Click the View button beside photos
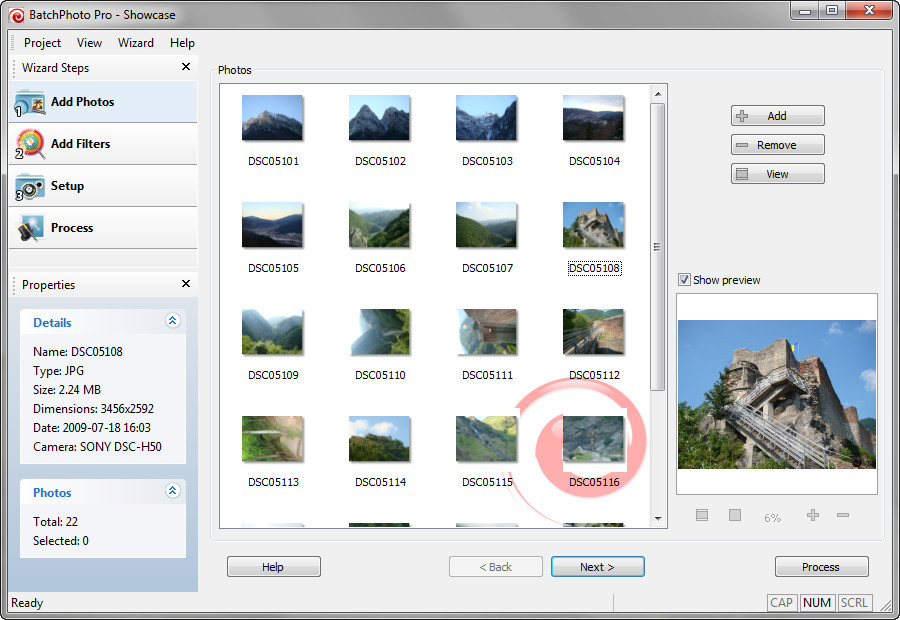 [x=778, y=174]
